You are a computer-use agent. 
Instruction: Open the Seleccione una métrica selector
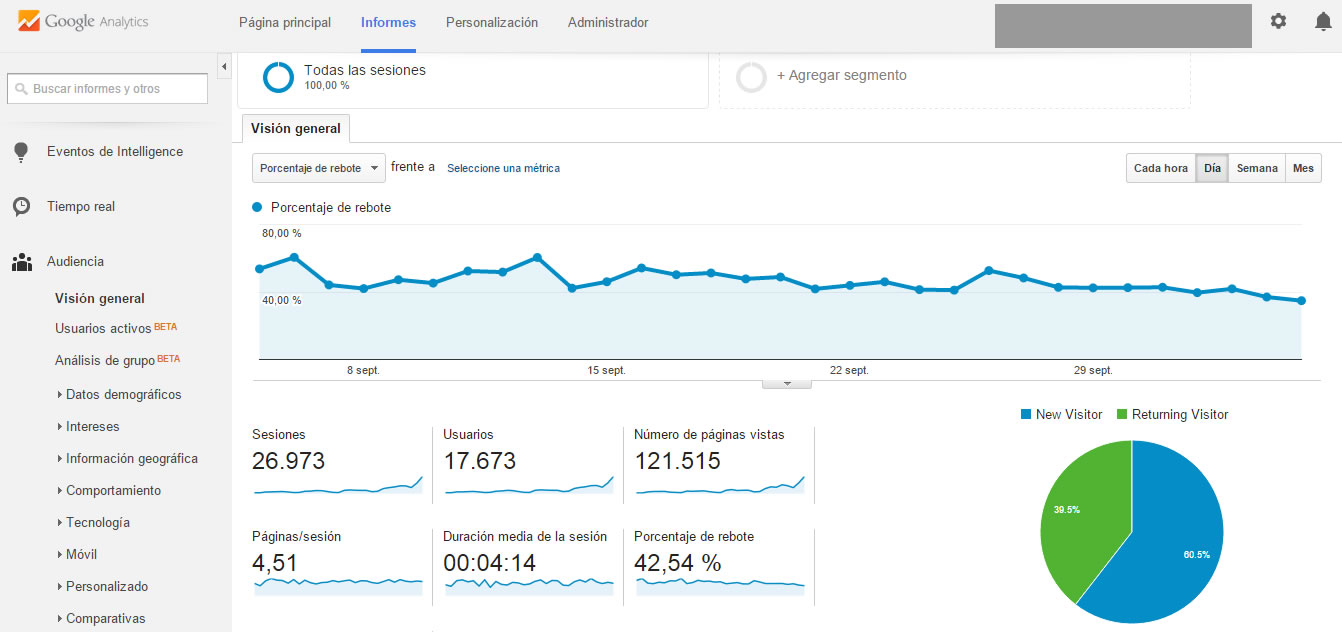coord(502,168)
